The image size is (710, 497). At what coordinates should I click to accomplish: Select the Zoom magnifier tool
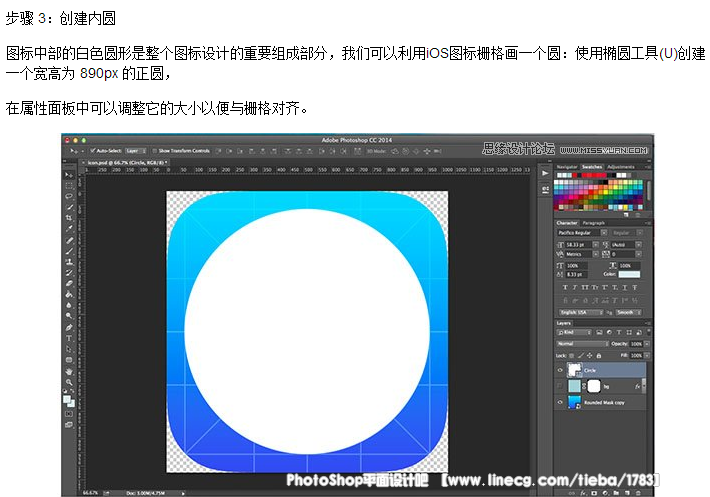click(68, 381)
